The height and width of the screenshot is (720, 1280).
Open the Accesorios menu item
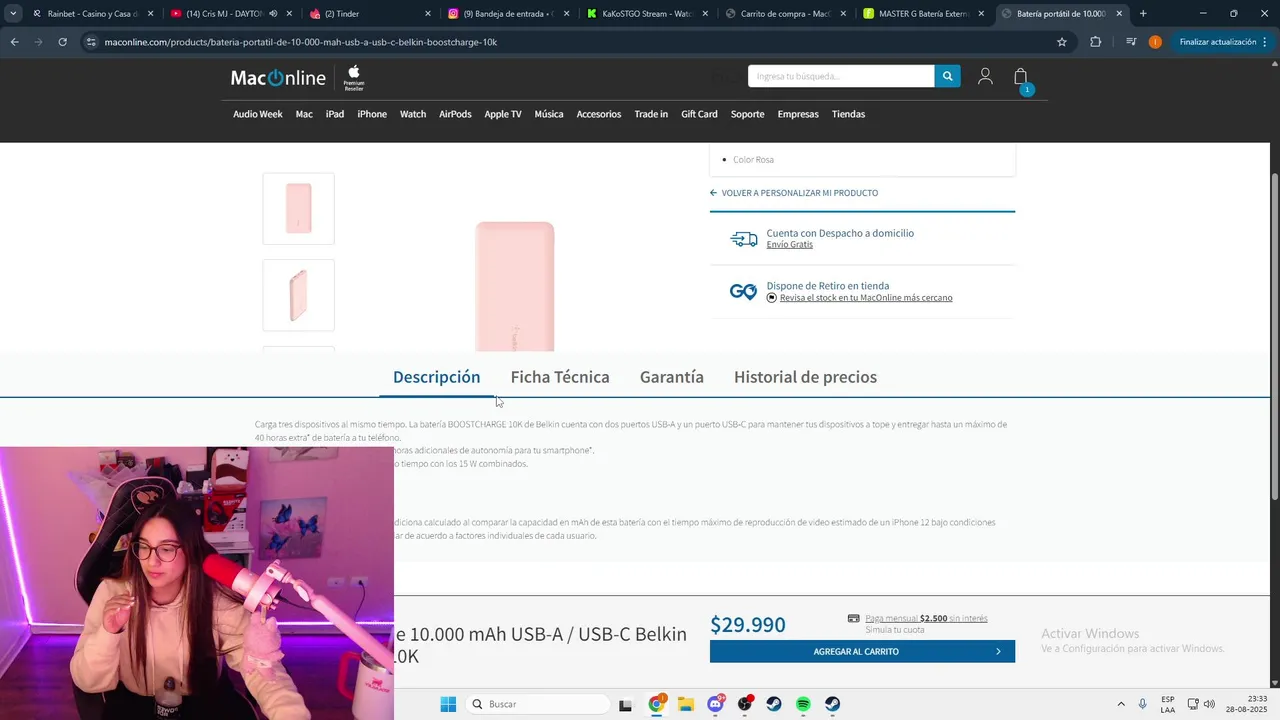(x=599, y=114)
